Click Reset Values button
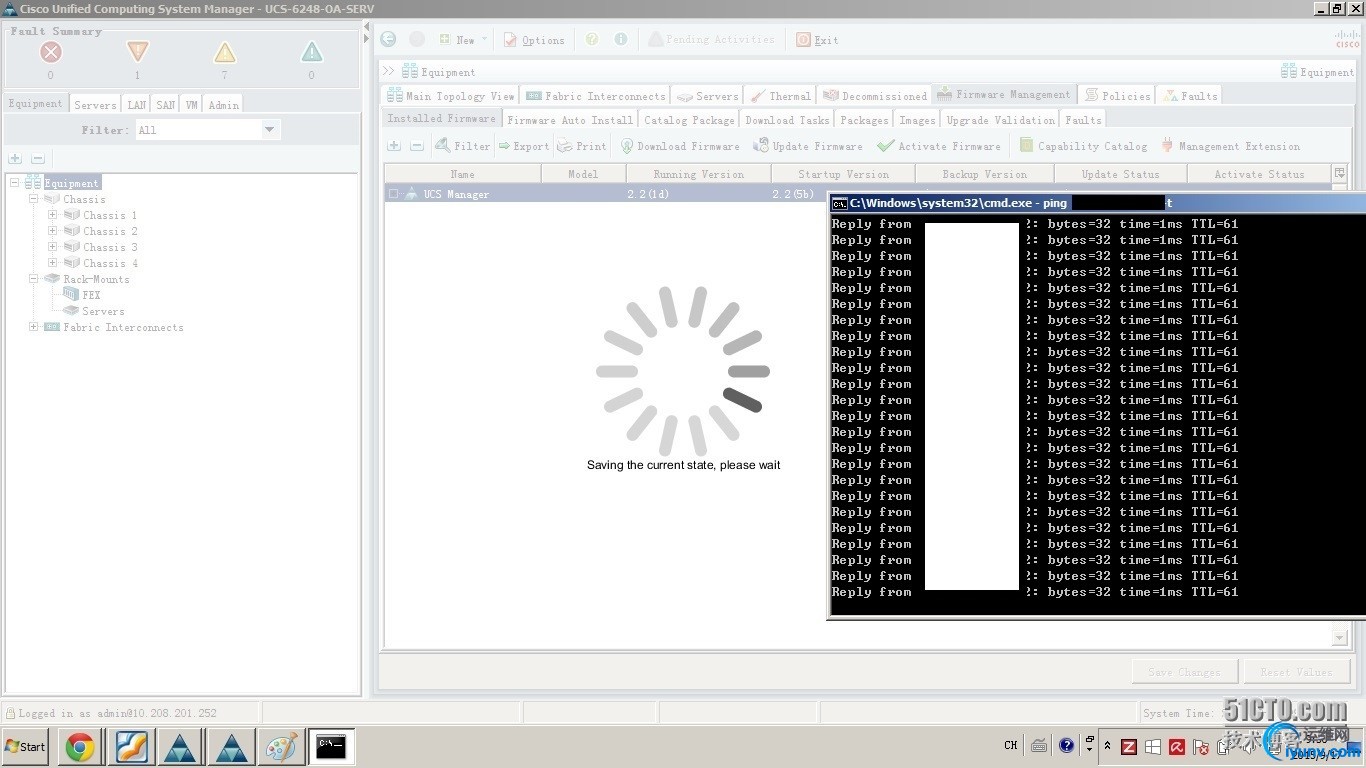1366x768 pixels. pos(1296,672)
